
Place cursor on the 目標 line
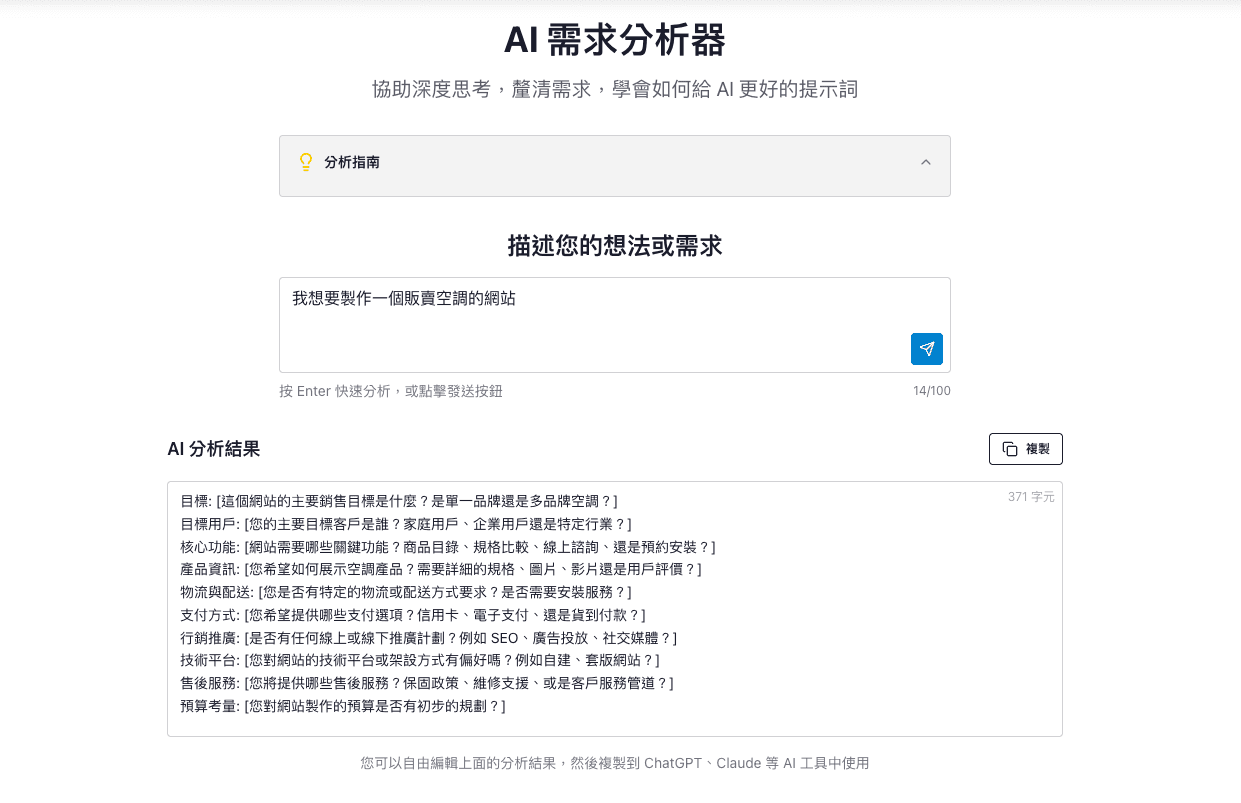pos(400,502)
